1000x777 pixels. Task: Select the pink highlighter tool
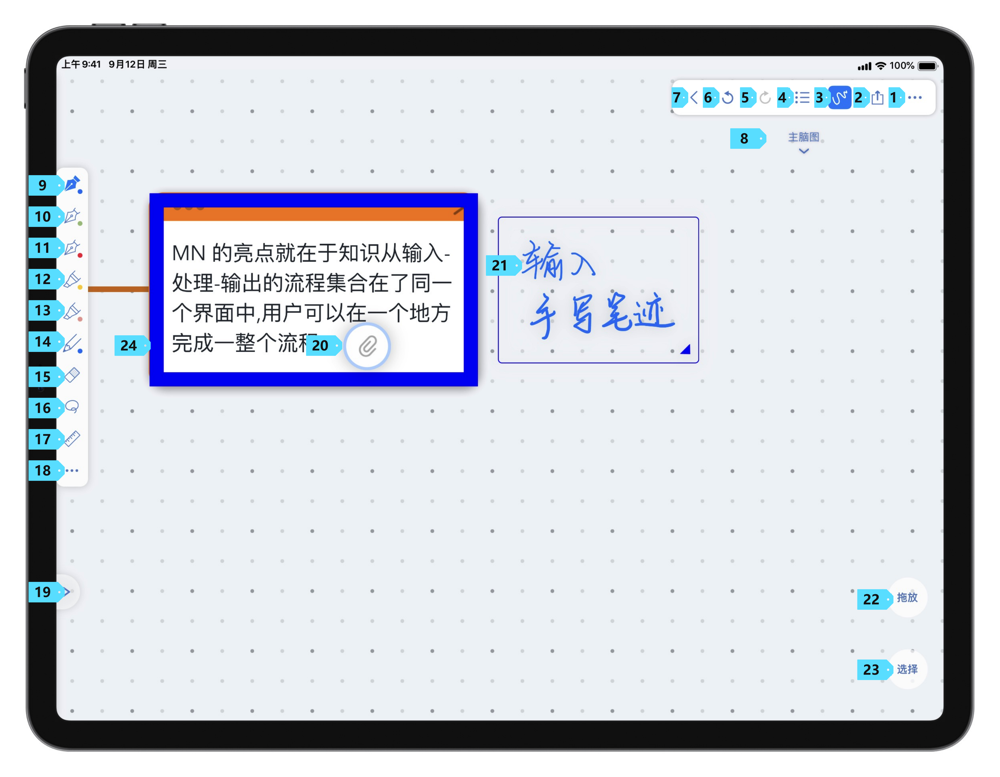click(x=73, y=311)
